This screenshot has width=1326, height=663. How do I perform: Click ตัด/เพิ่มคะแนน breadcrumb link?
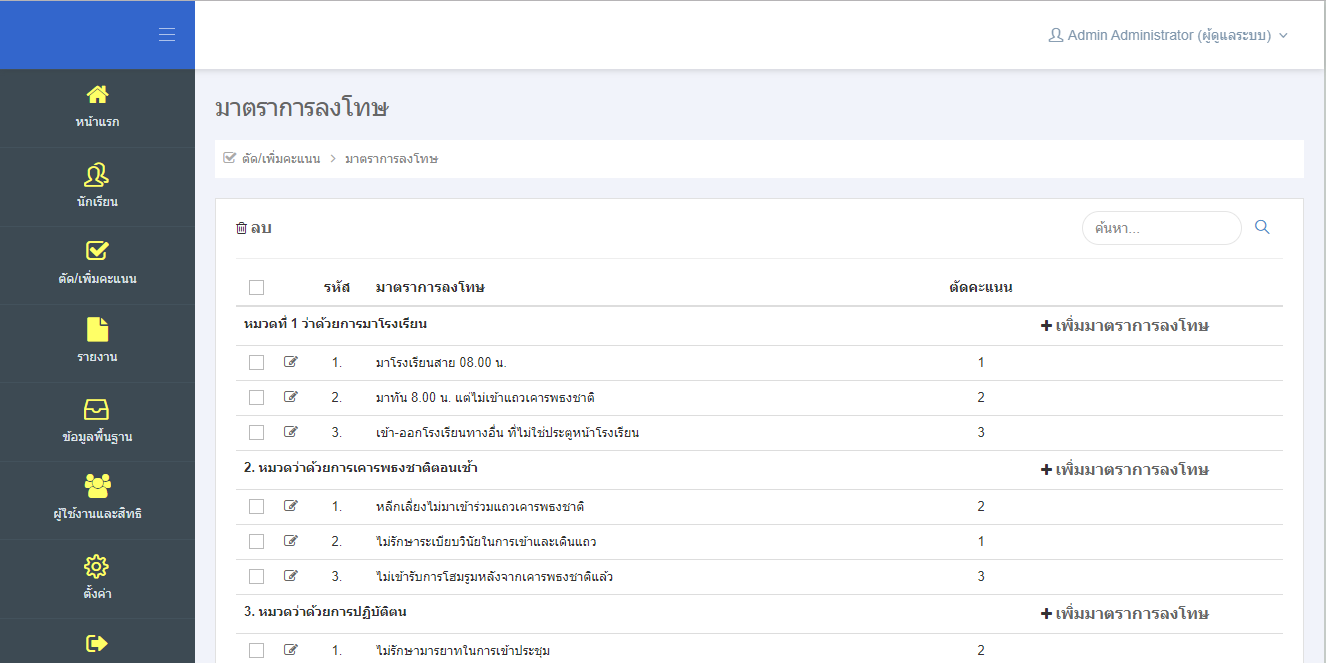click(x=281, y=159)
